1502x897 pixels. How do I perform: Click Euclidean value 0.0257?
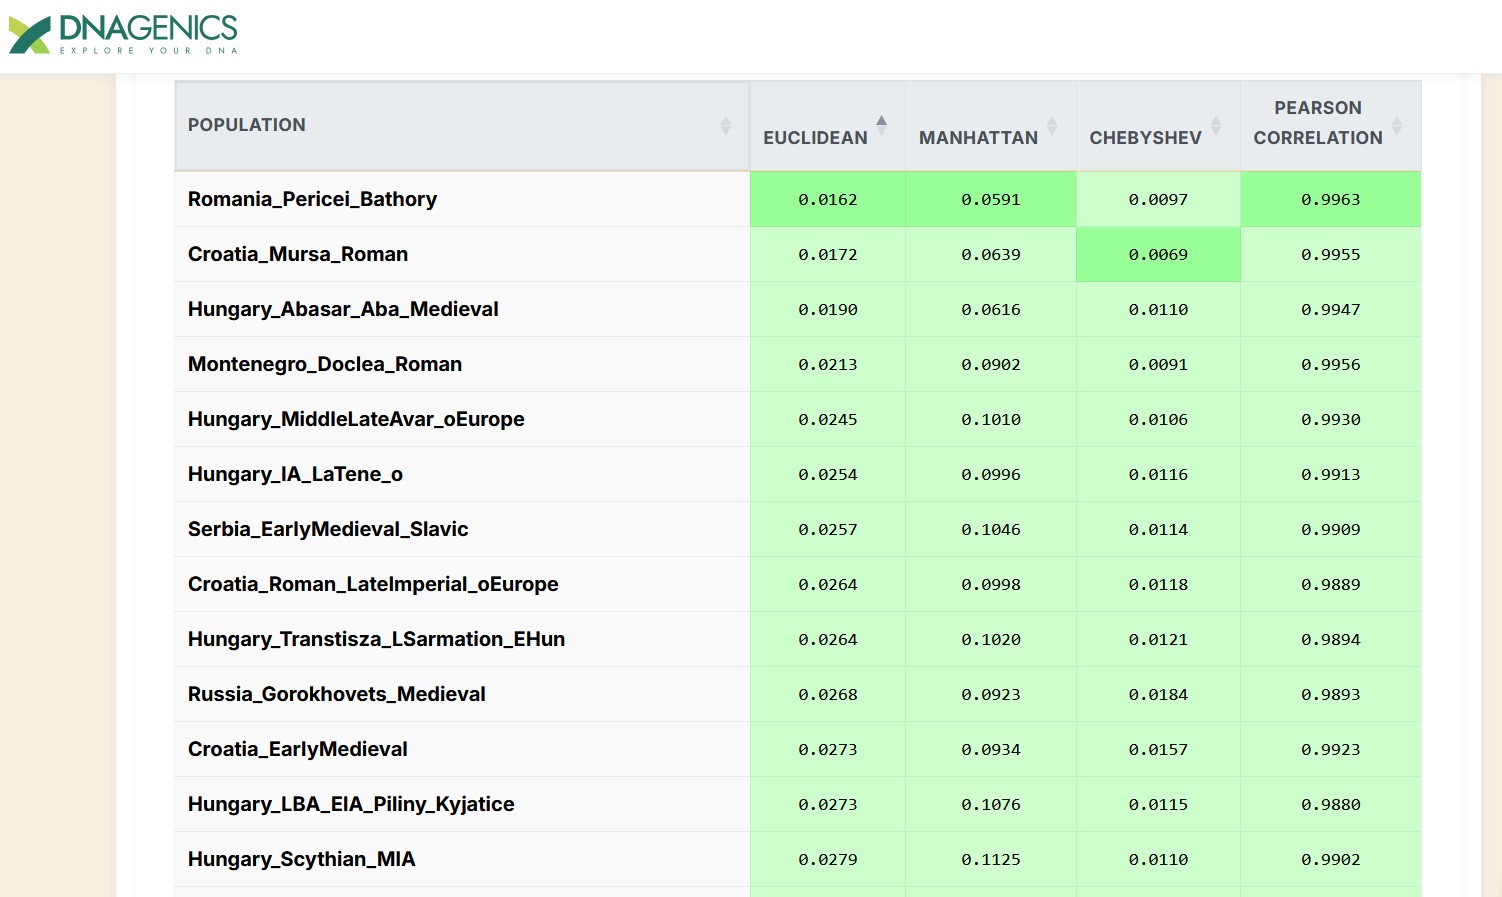click(828, 530)
